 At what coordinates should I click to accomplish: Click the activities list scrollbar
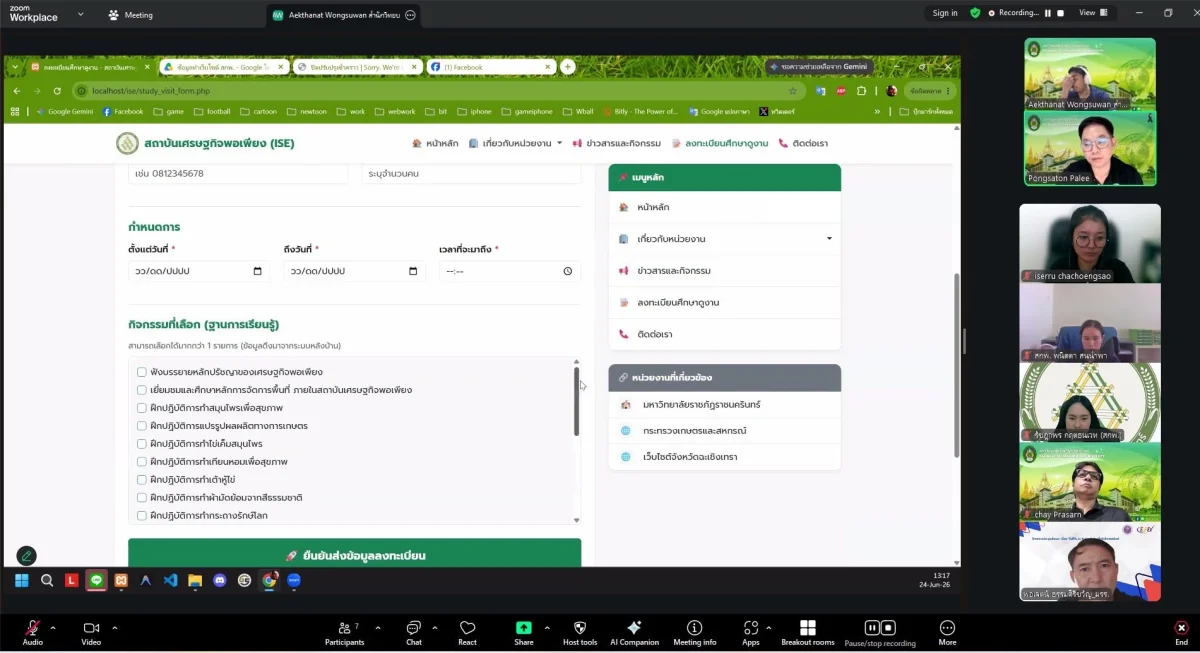pyautogui.click(x=576, y=402)
